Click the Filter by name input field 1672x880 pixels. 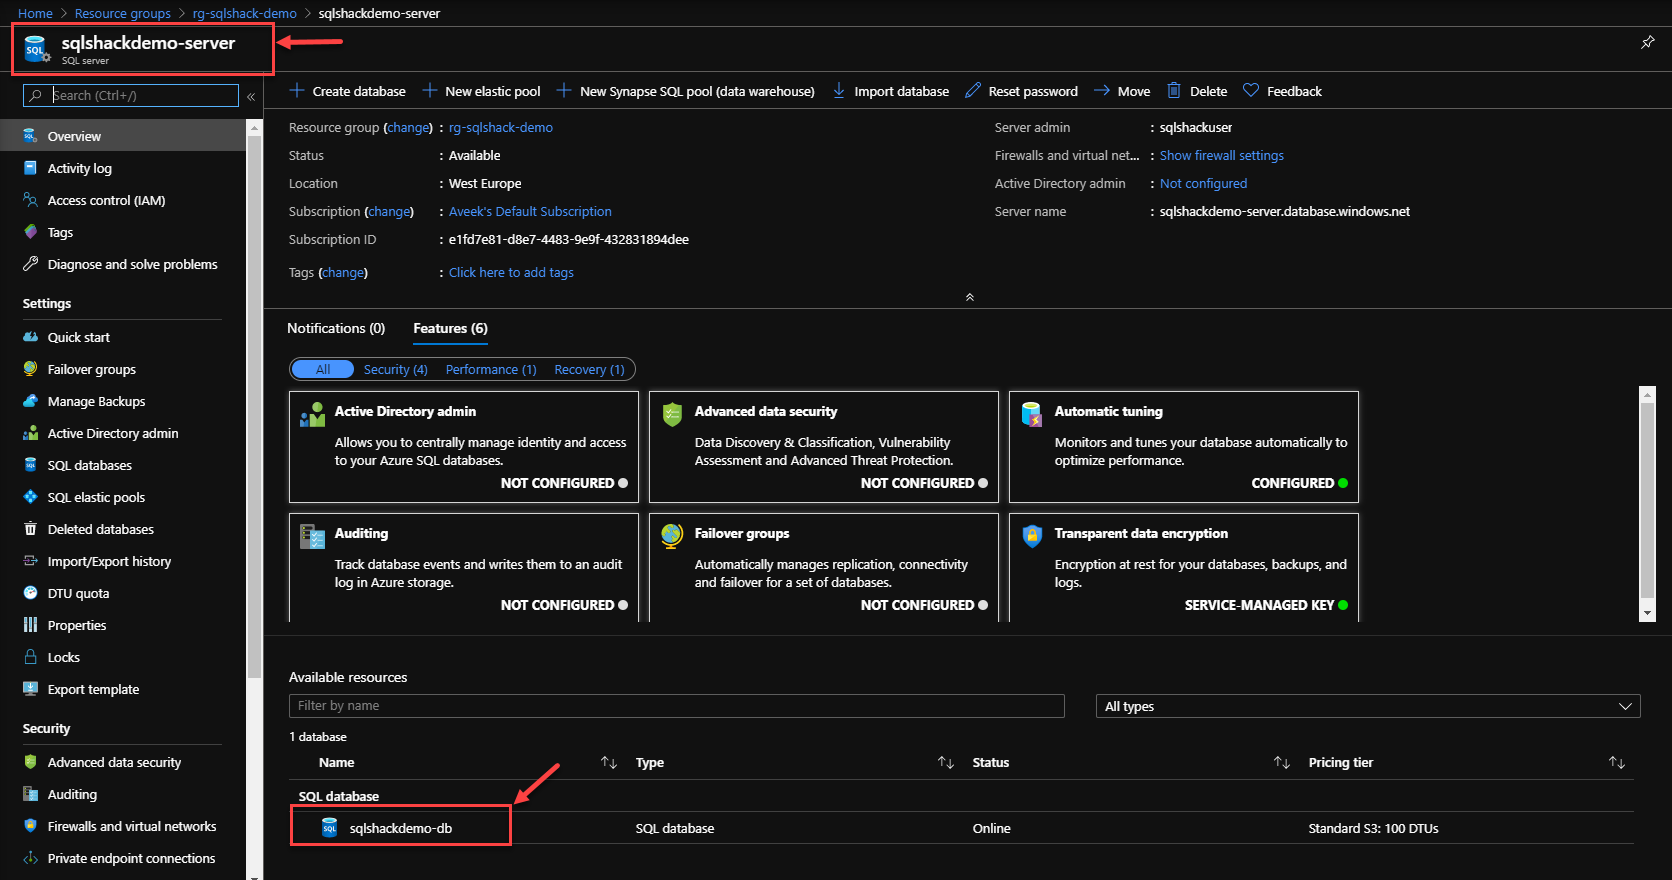tap(676, 706)
